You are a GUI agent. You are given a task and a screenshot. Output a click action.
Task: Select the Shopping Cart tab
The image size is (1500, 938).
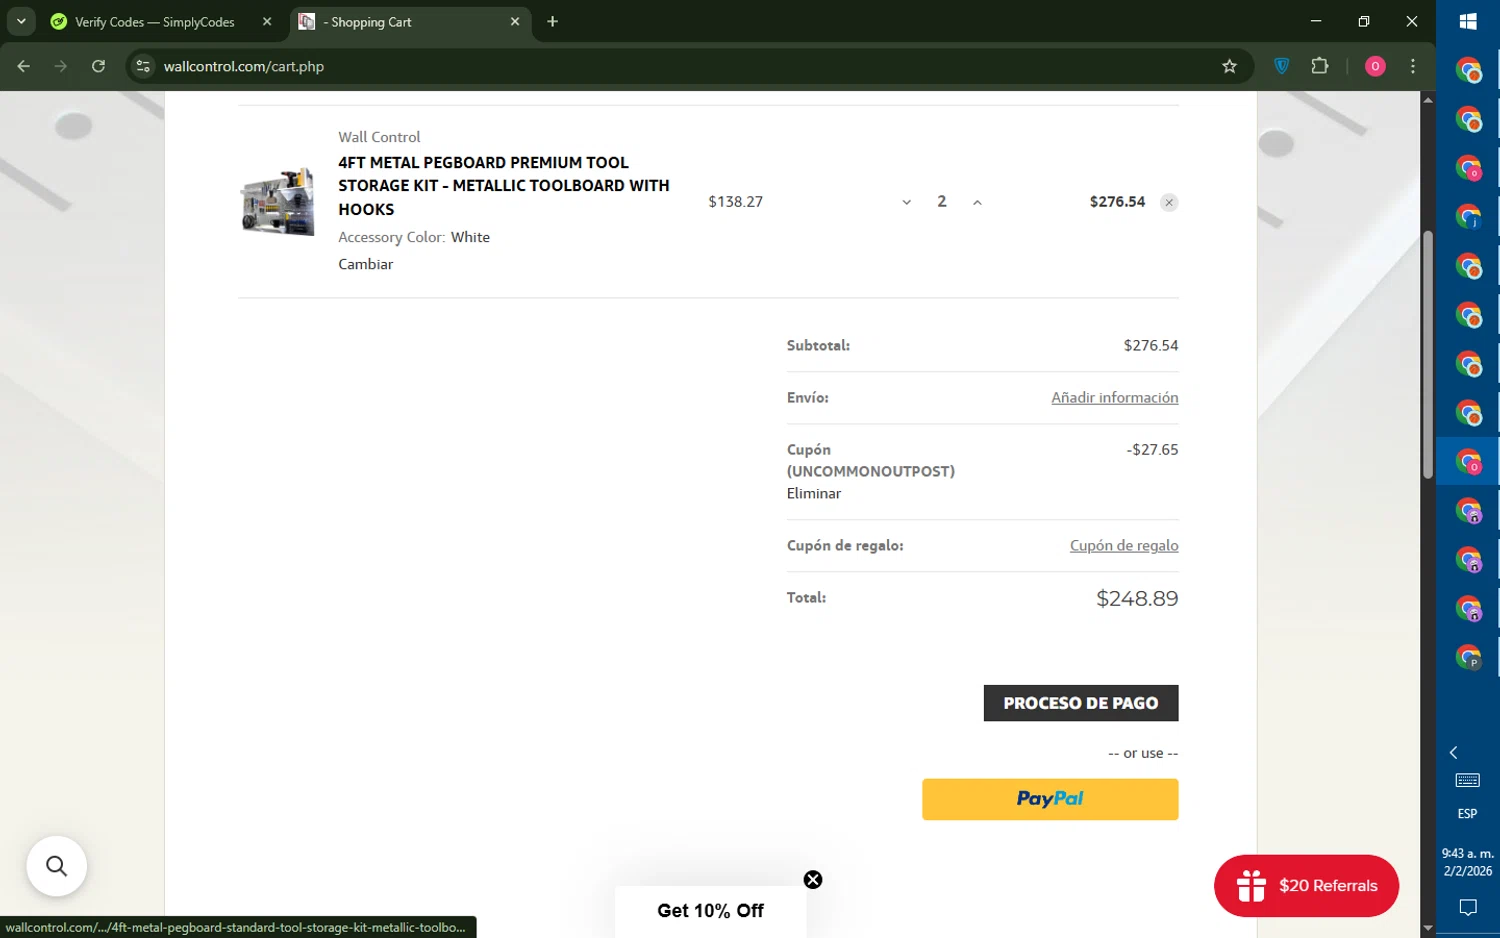410,22
